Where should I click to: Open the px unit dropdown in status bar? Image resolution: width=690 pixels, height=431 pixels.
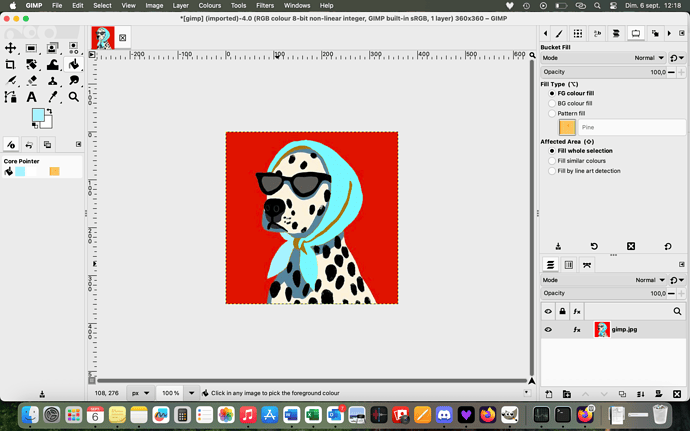click(x=140, y=393)
